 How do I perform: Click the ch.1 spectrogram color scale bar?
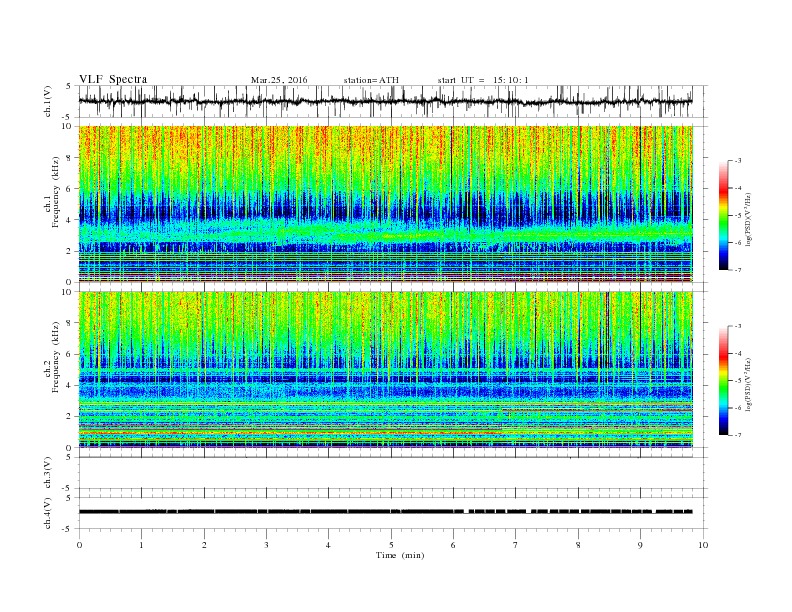point(723,216)
